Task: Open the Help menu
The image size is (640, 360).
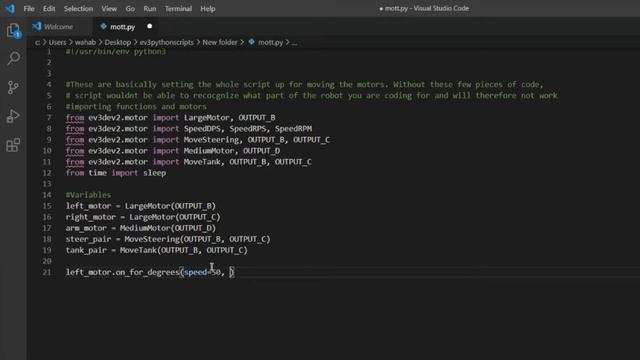Action: pyautogui.click(x=208, y=9)
